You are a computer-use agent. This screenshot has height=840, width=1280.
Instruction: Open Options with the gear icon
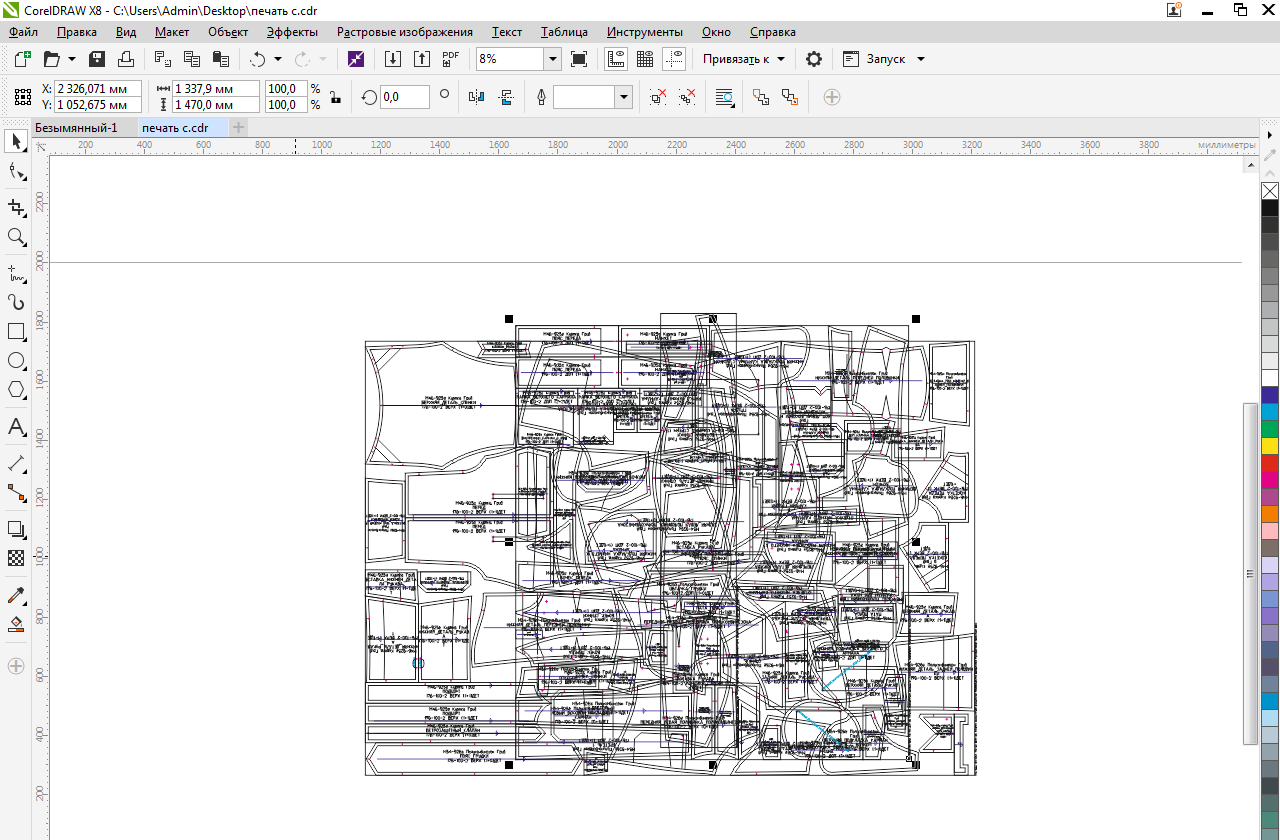click(814, 59)
